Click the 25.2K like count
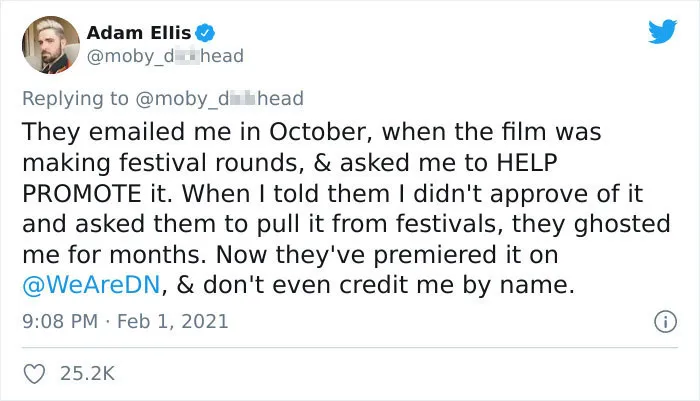Viewport: 700px width, 401px height. [x=88, y=373]
